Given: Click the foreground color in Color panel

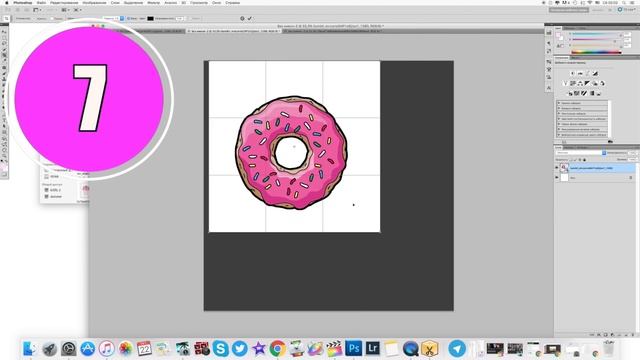Looking at the screenshot, I should pos(559,36).
